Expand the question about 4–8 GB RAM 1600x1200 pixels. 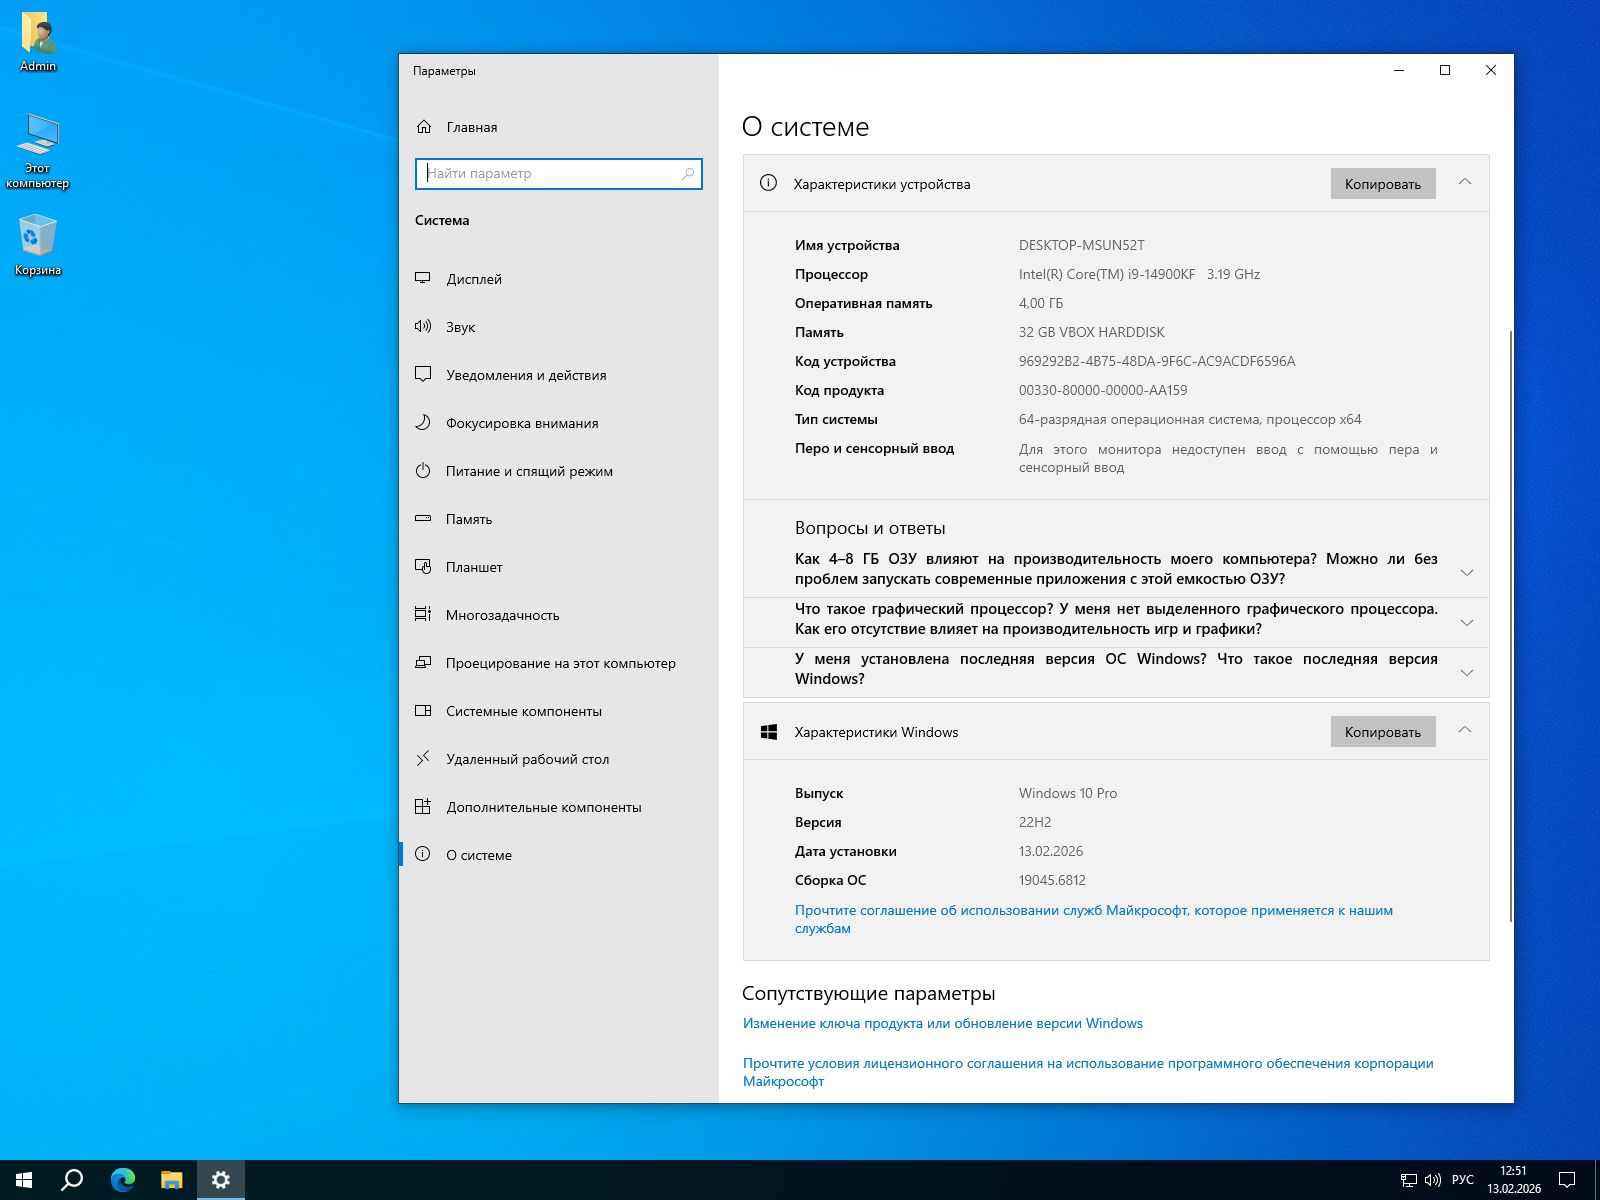[x=1466, y=573]
